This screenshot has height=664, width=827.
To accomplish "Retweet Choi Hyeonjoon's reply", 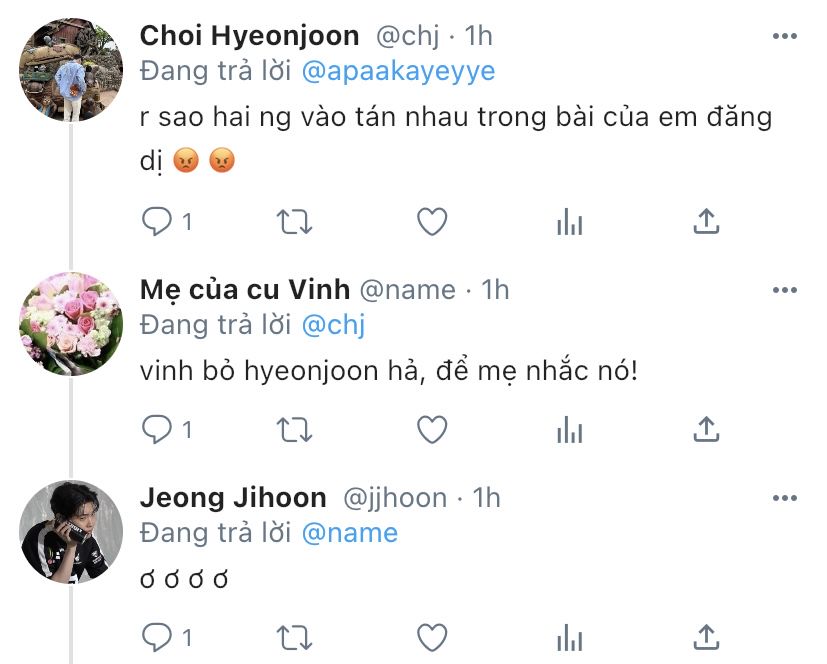I will click(294, 221).
